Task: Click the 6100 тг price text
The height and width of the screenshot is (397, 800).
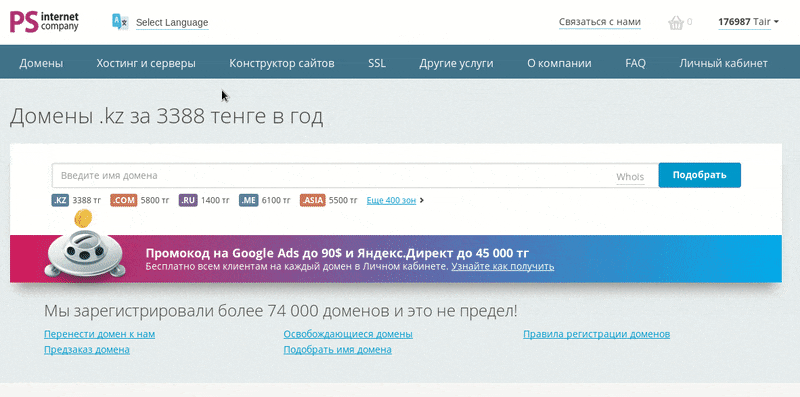Action: tap(276, 200)
